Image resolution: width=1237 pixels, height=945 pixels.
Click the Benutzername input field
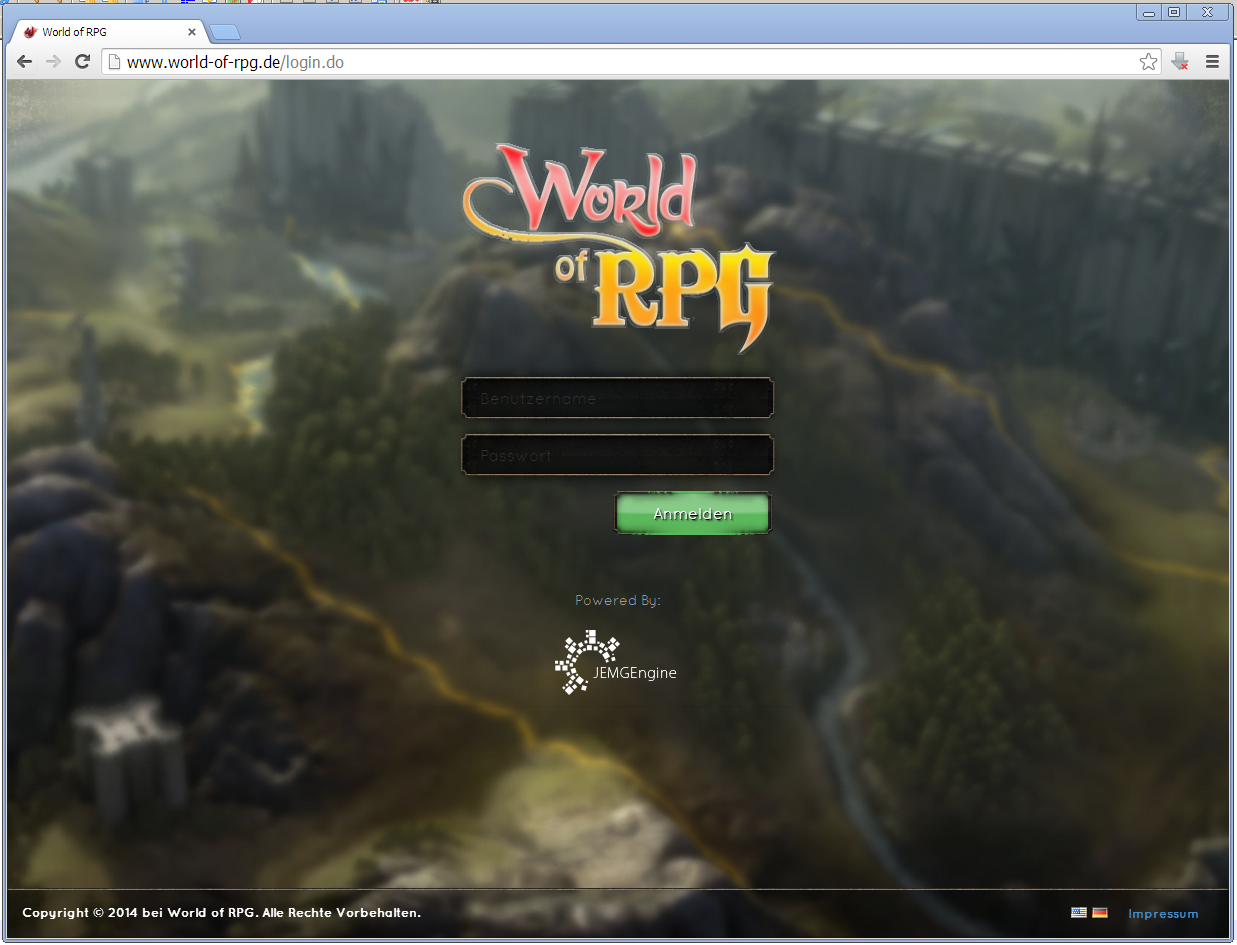(617, 398)
